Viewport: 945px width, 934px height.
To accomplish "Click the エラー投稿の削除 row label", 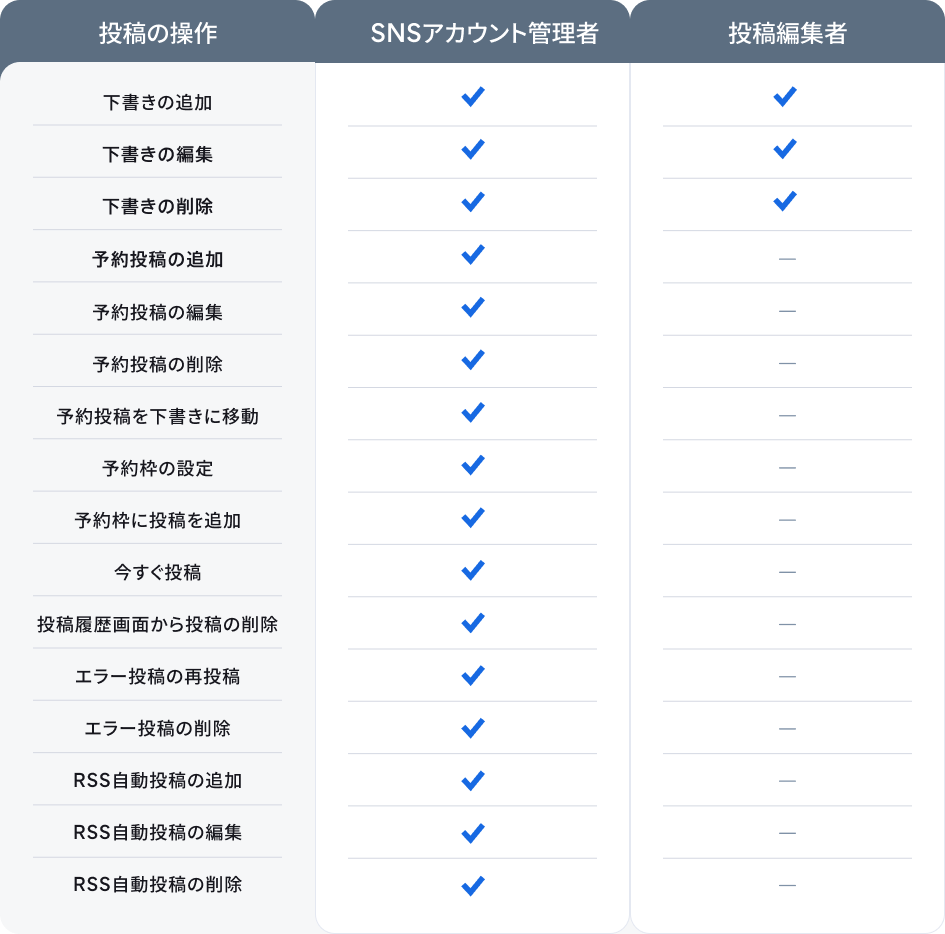I will tap(158, 728).
